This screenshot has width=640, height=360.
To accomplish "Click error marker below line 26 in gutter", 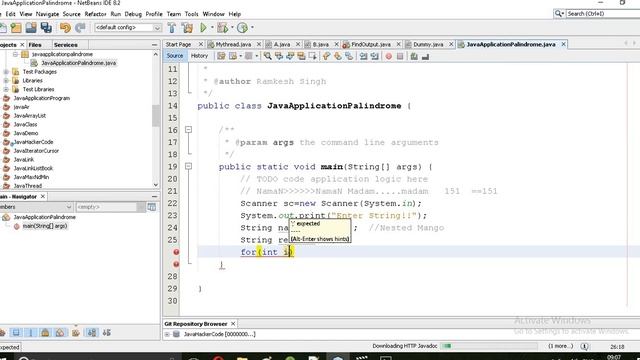I will tap(176, 264).
